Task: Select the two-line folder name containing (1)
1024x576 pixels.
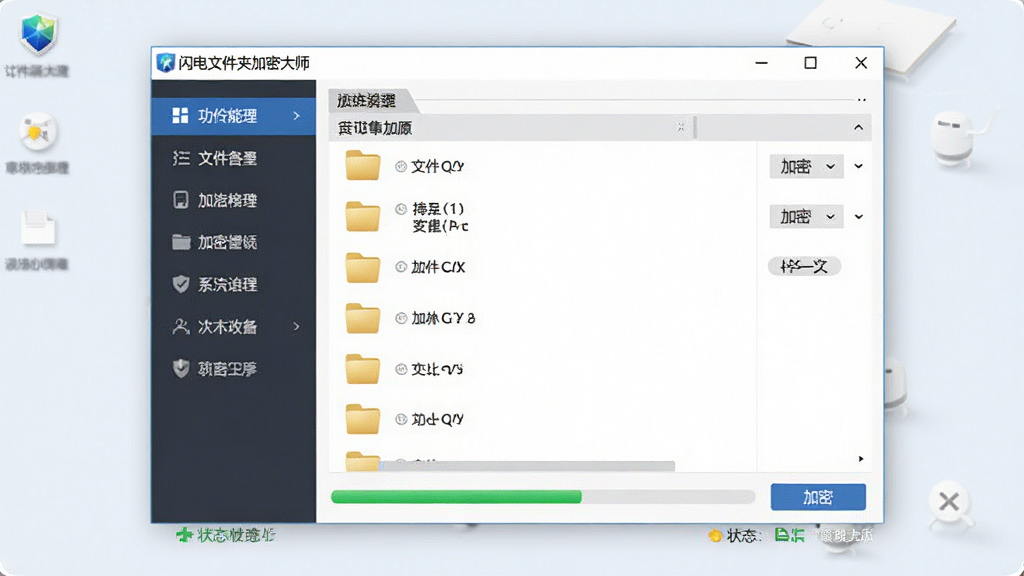Action: point(440,217)
